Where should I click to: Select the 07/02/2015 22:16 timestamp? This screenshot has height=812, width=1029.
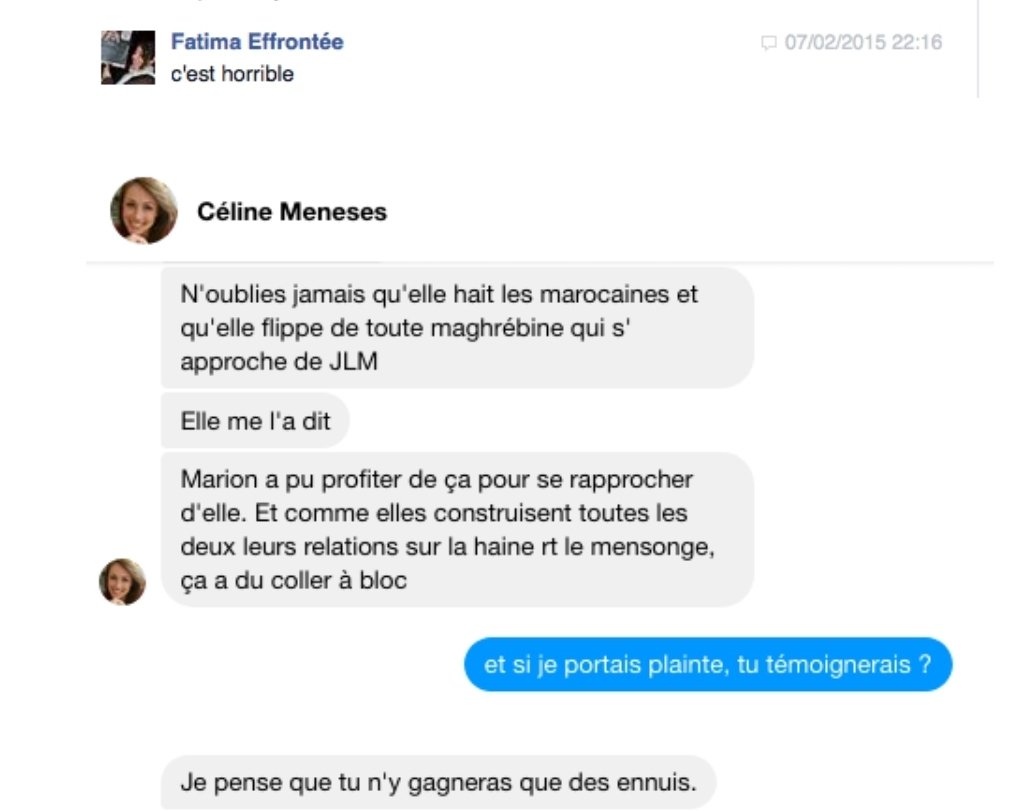click(x=863, y=43)
